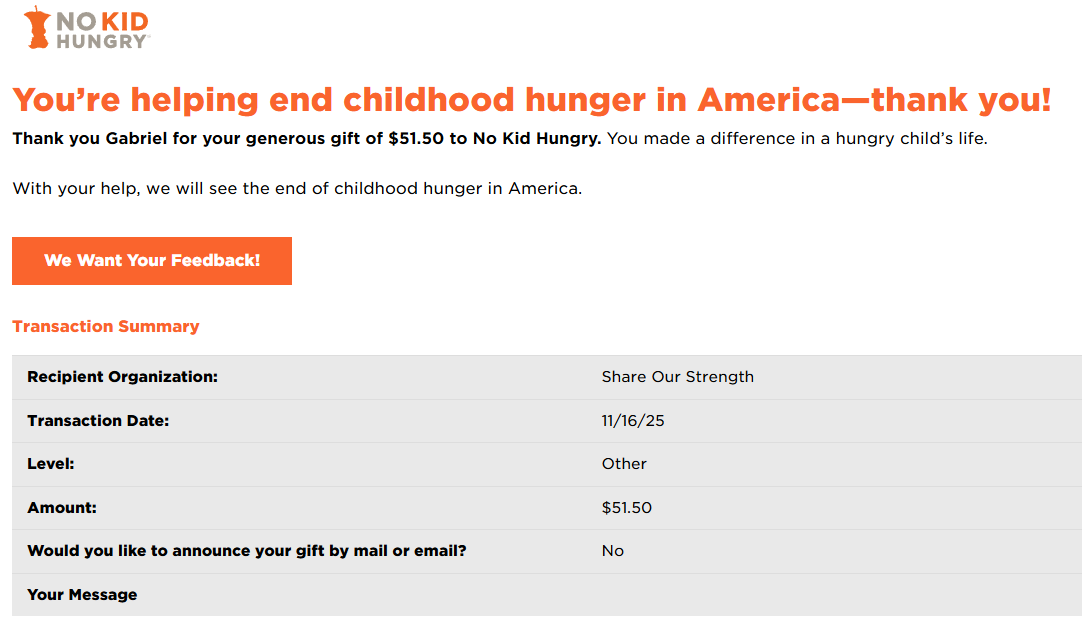1082x628 pixels.
Task: Click the Amount row label
Action: (62, 508)
